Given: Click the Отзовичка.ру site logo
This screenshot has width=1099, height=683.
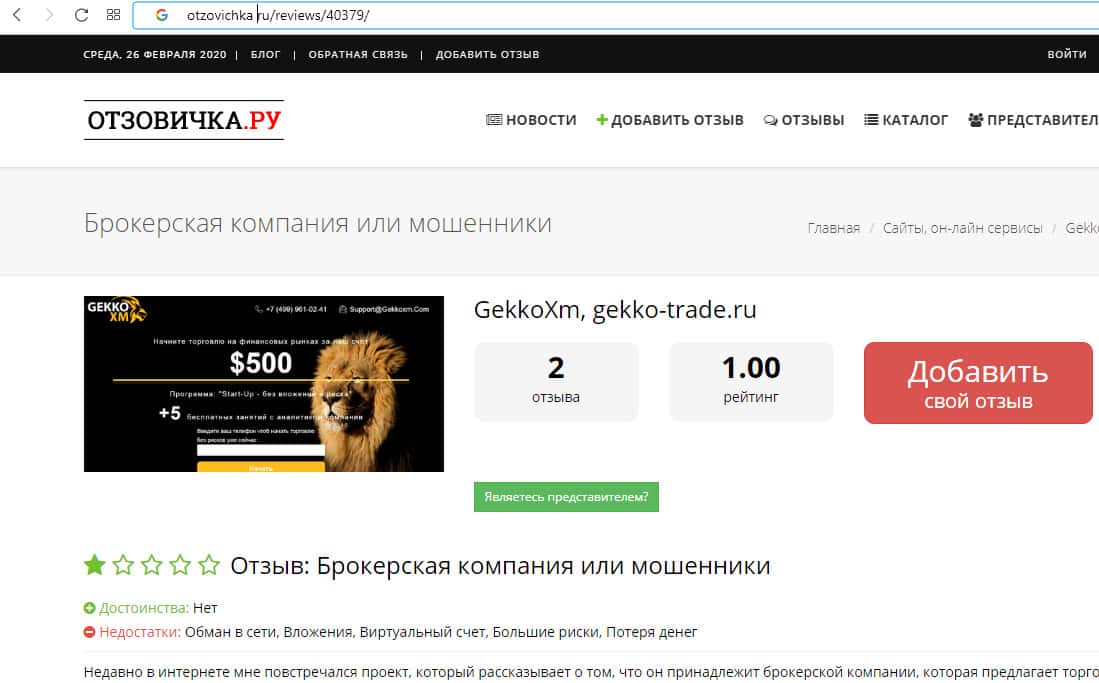Looking at the screenshot, I should [184, 120].
